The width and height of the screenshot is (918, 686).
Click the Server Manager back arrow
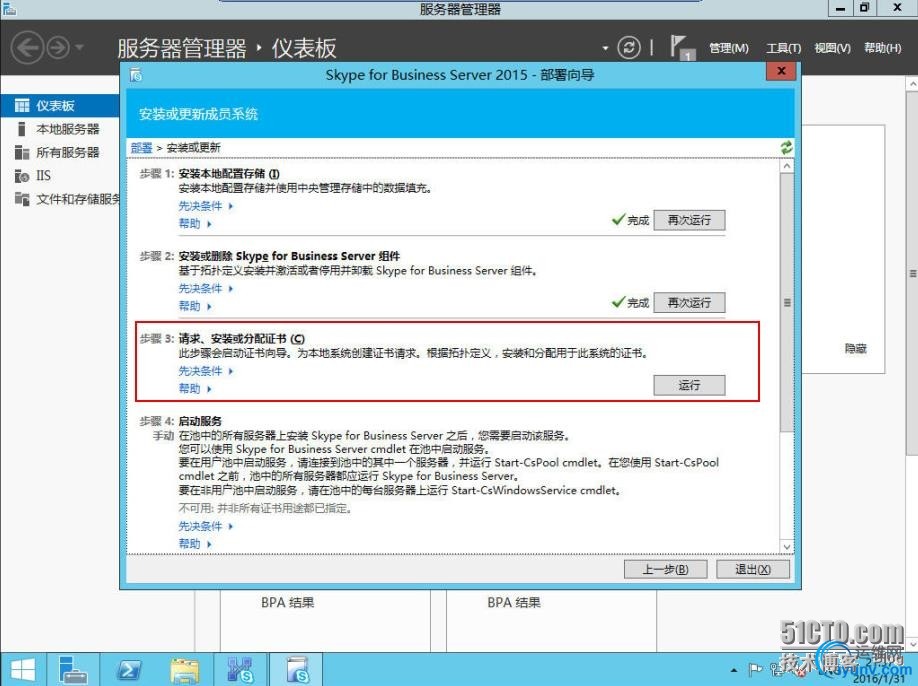pos(27,47)
